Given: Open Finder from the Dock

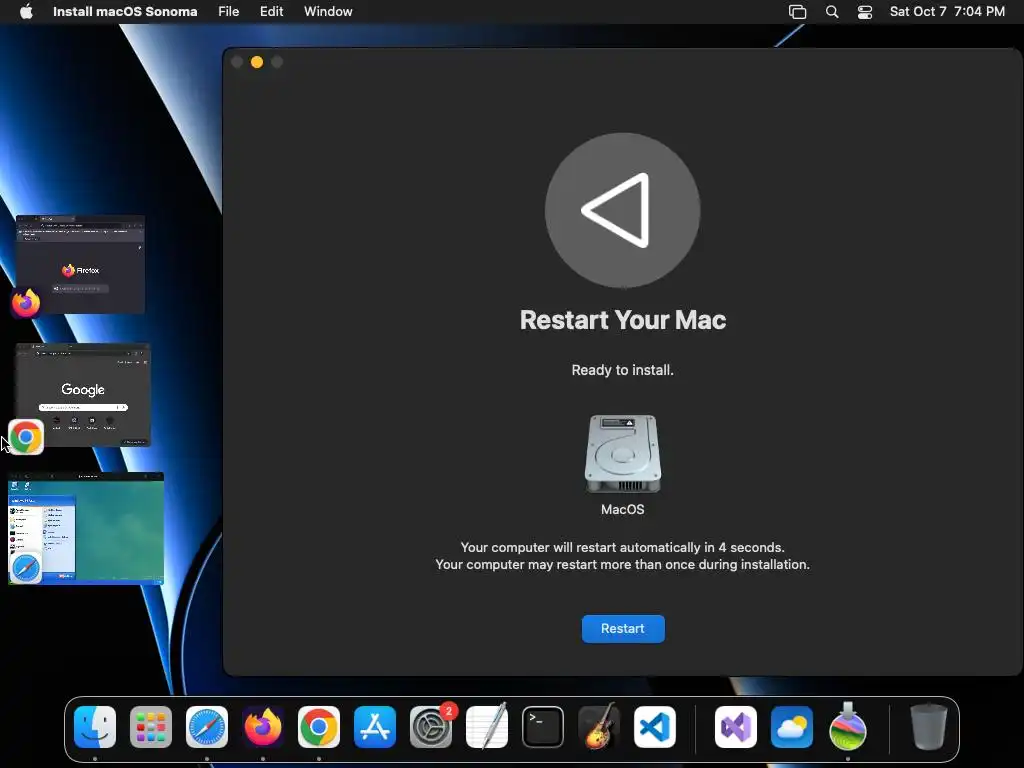Looking at the screenshot, I should point(95,727).
